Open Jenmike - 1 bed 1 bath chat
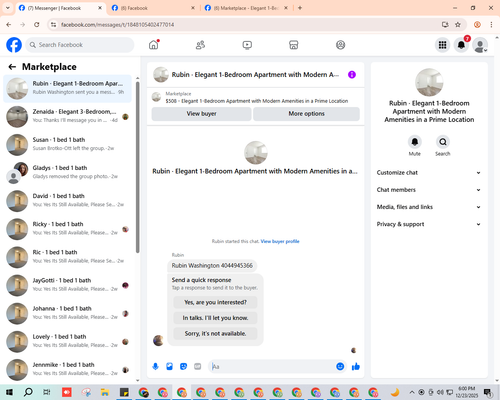 (67, 370)
